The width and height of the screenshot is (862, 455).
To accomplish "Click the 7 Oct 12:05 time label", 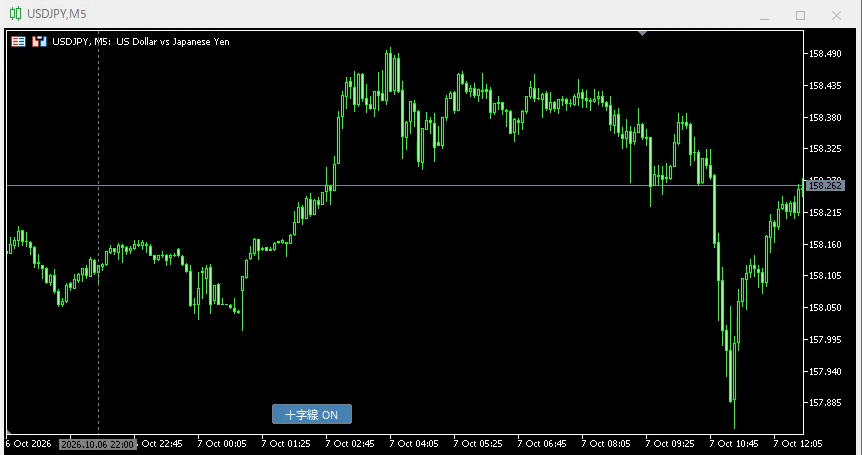I will click(798, 443).
